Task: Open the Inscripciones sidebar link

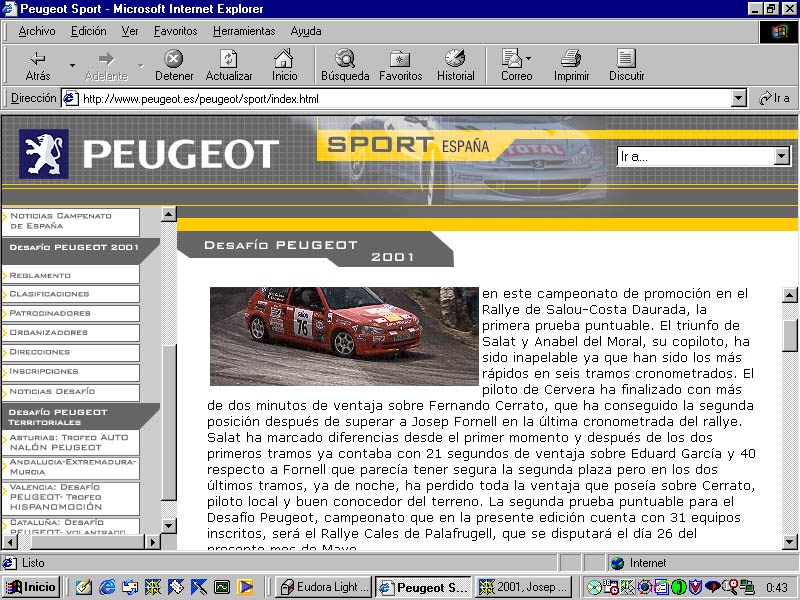Action: click(70, 371)
